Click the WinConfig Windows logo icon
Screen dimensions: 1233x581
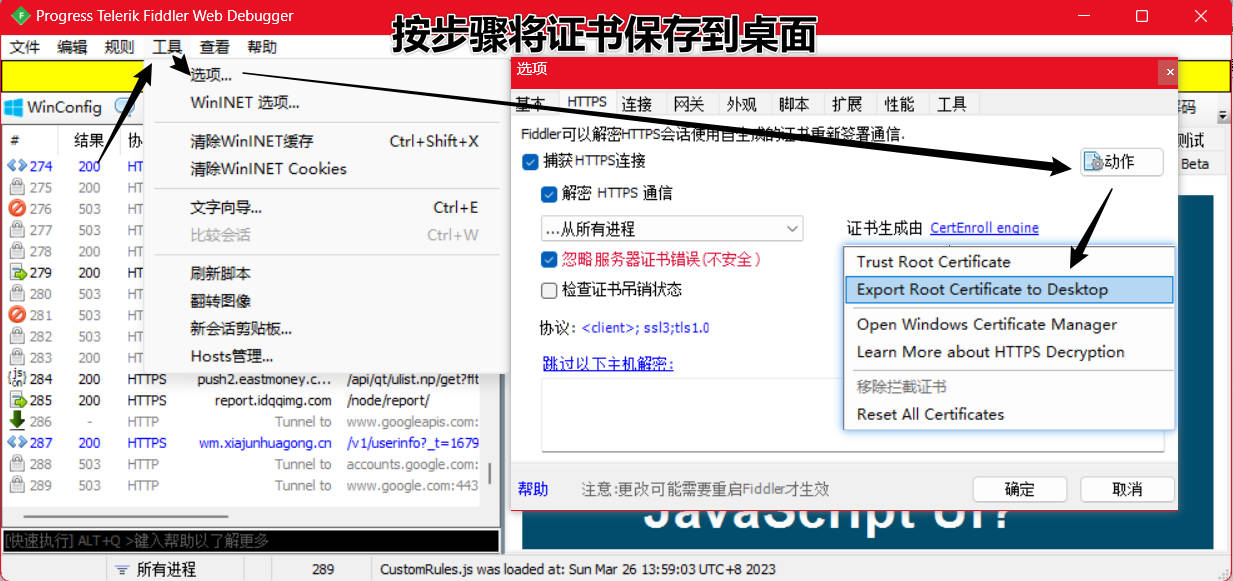coord(14,107)
